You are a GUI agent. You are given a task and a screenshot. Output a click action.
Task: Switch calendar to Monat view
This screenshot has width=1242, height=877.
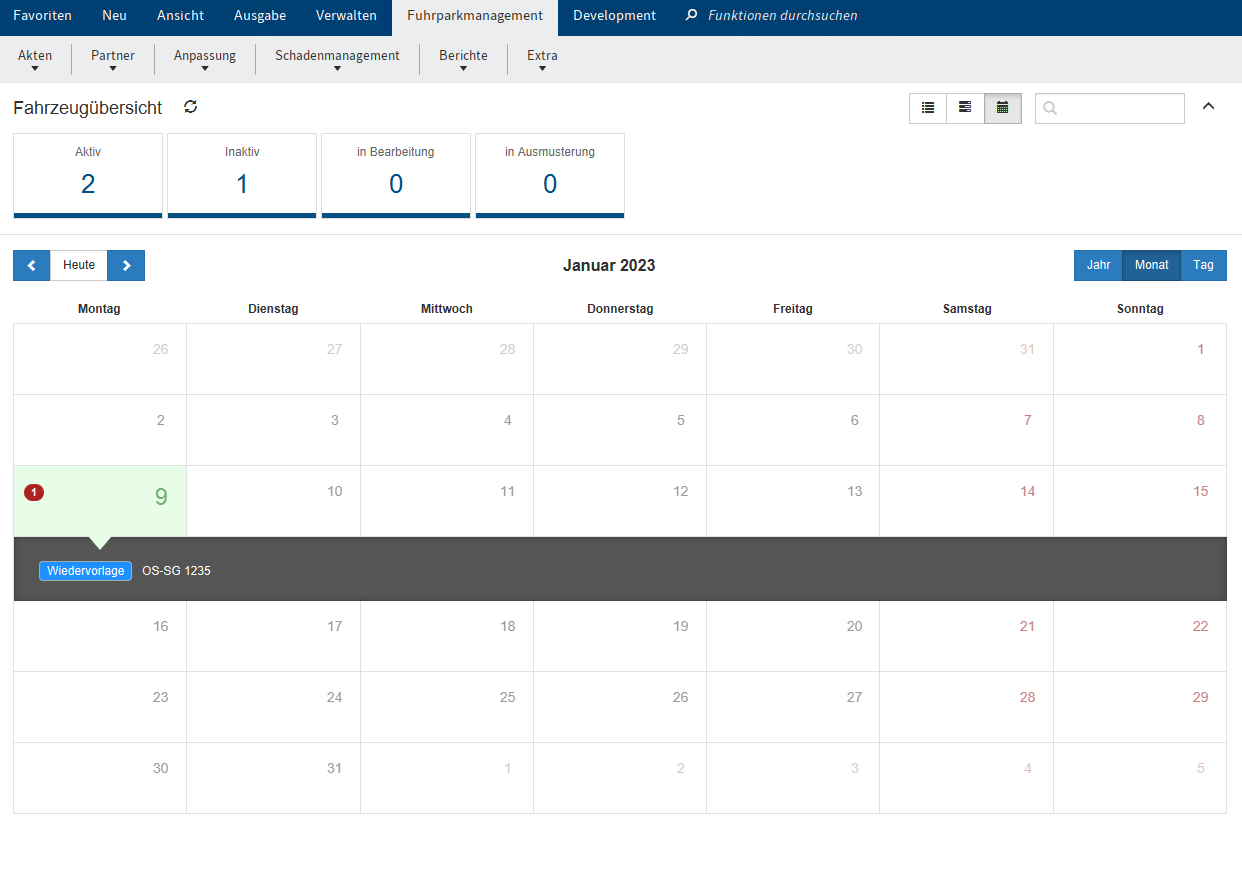tap(1151, 265)
